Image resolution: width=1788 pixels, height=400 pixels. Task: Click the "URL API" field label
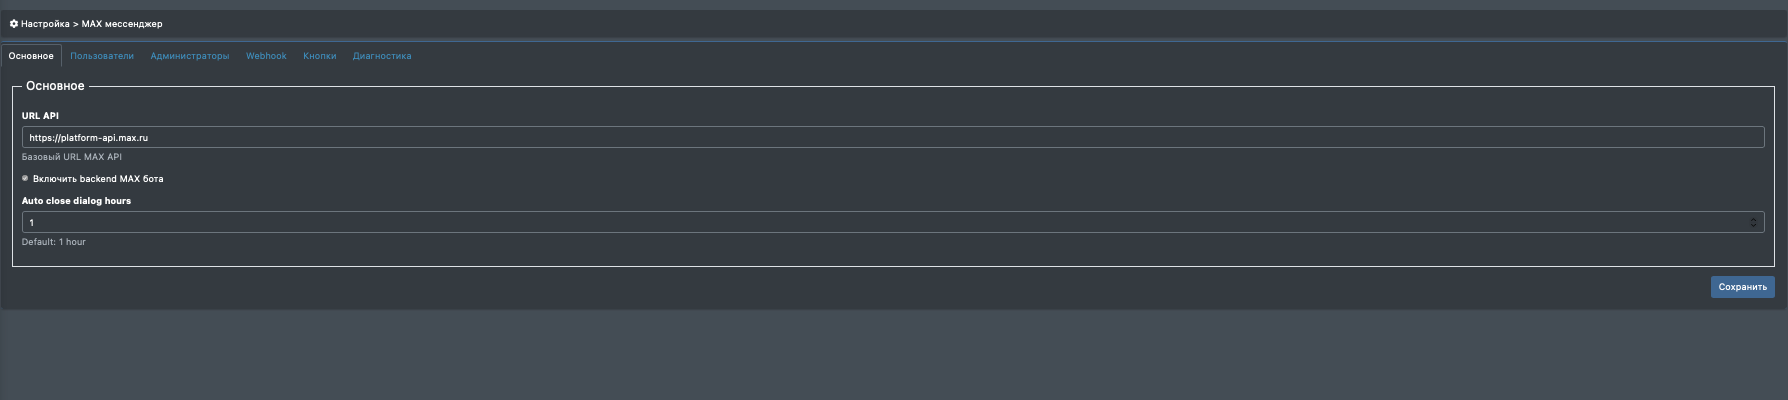(40, 116)
